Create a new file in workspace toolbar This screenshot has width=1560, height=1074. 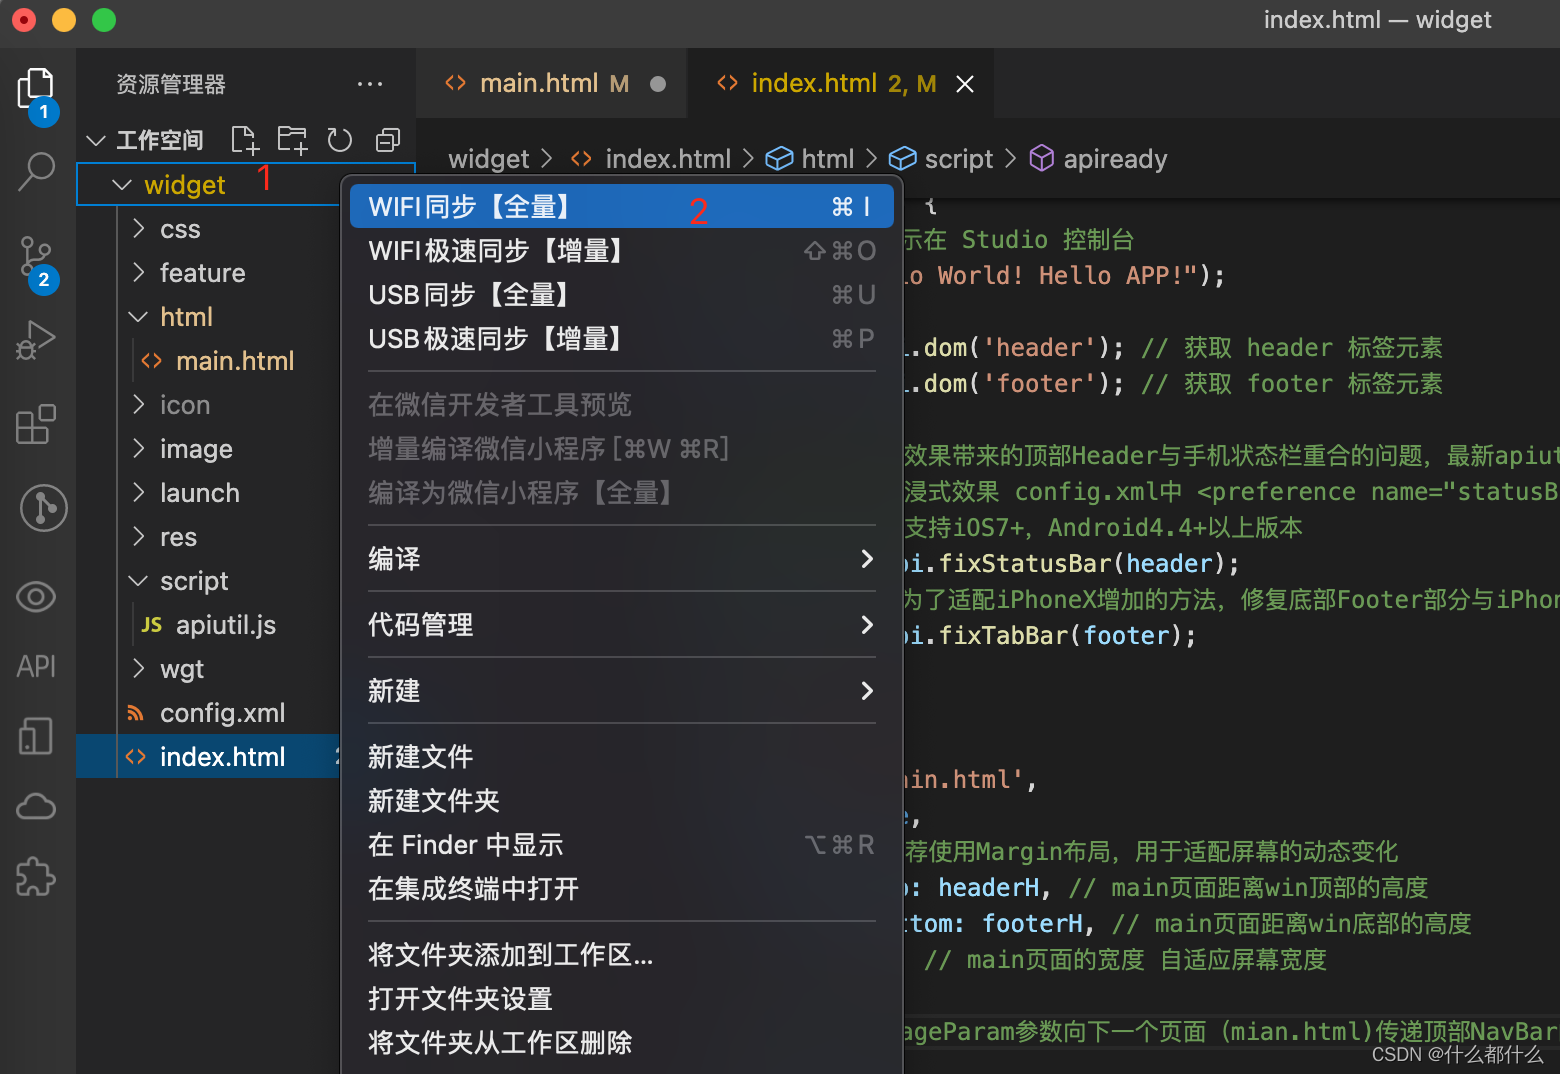tap(244, 140)
